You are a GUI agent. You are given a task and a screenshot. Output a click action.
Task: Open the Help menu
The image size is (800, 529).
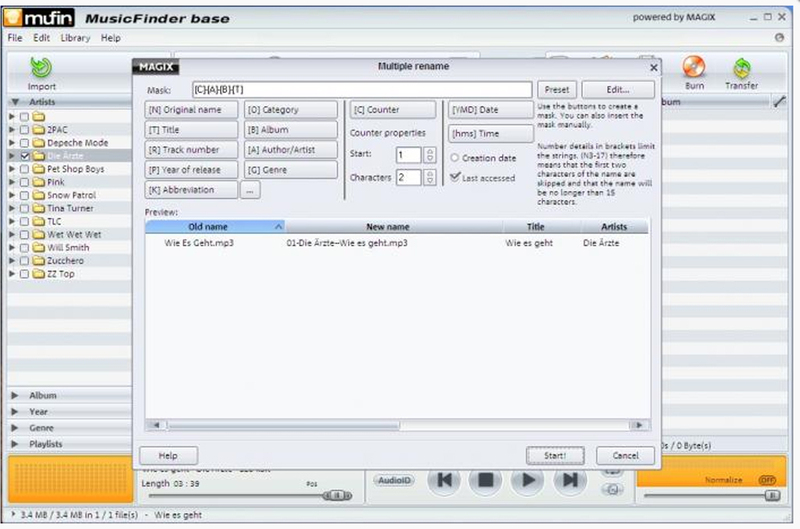111,38
